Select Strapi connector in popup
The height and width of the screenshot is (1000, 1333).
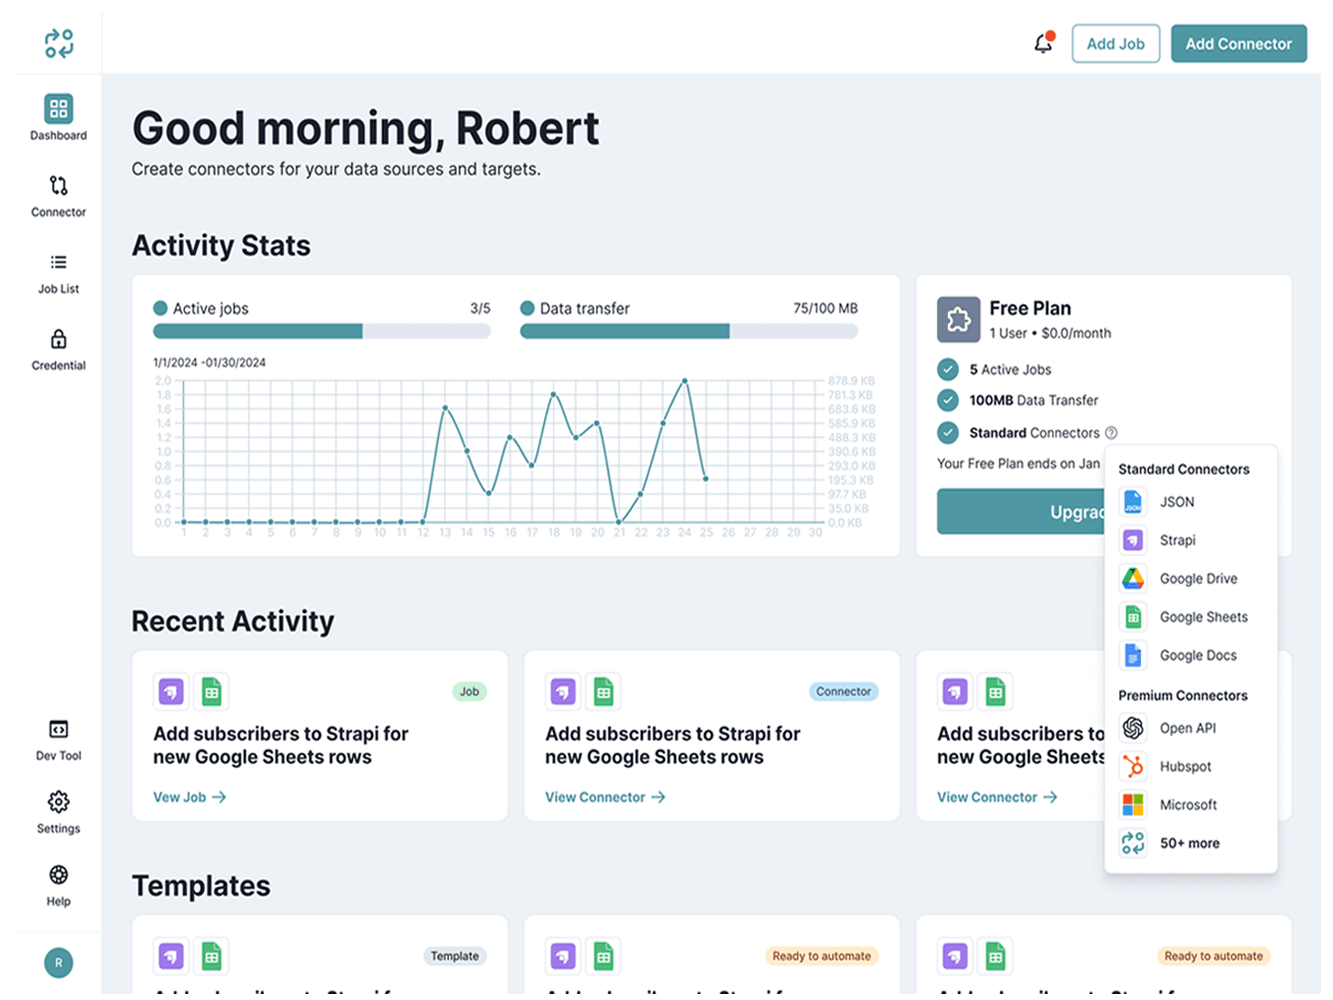(1190, 540)
